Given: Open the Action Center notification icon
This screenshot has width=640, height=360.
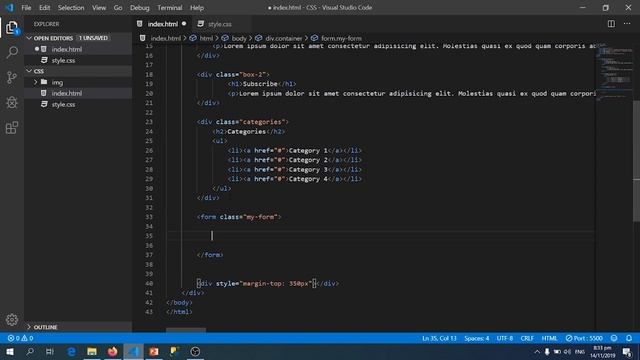Looking at the screenshot, I should 627,351.
